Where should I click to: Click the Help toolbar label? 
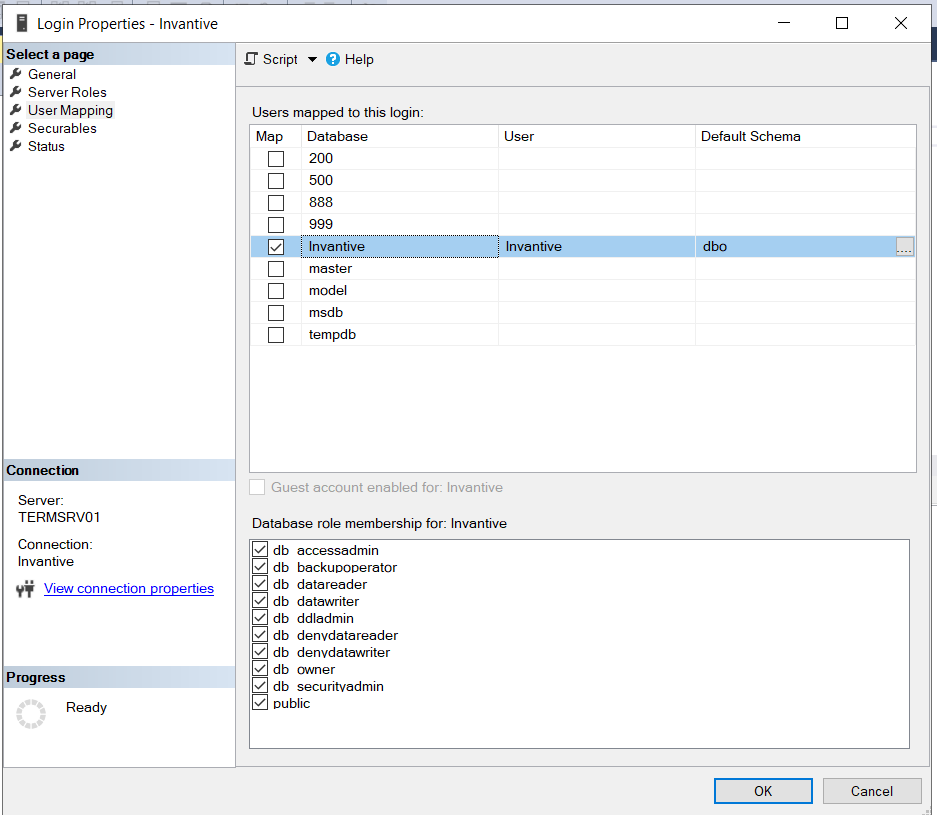(x=359, y=59)
